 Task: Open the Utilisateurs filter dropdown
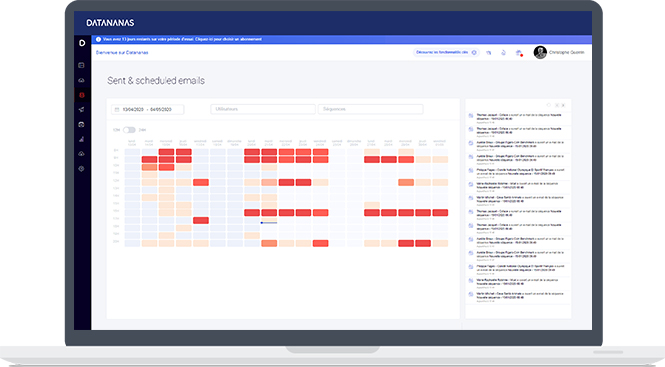pos(263,109)
